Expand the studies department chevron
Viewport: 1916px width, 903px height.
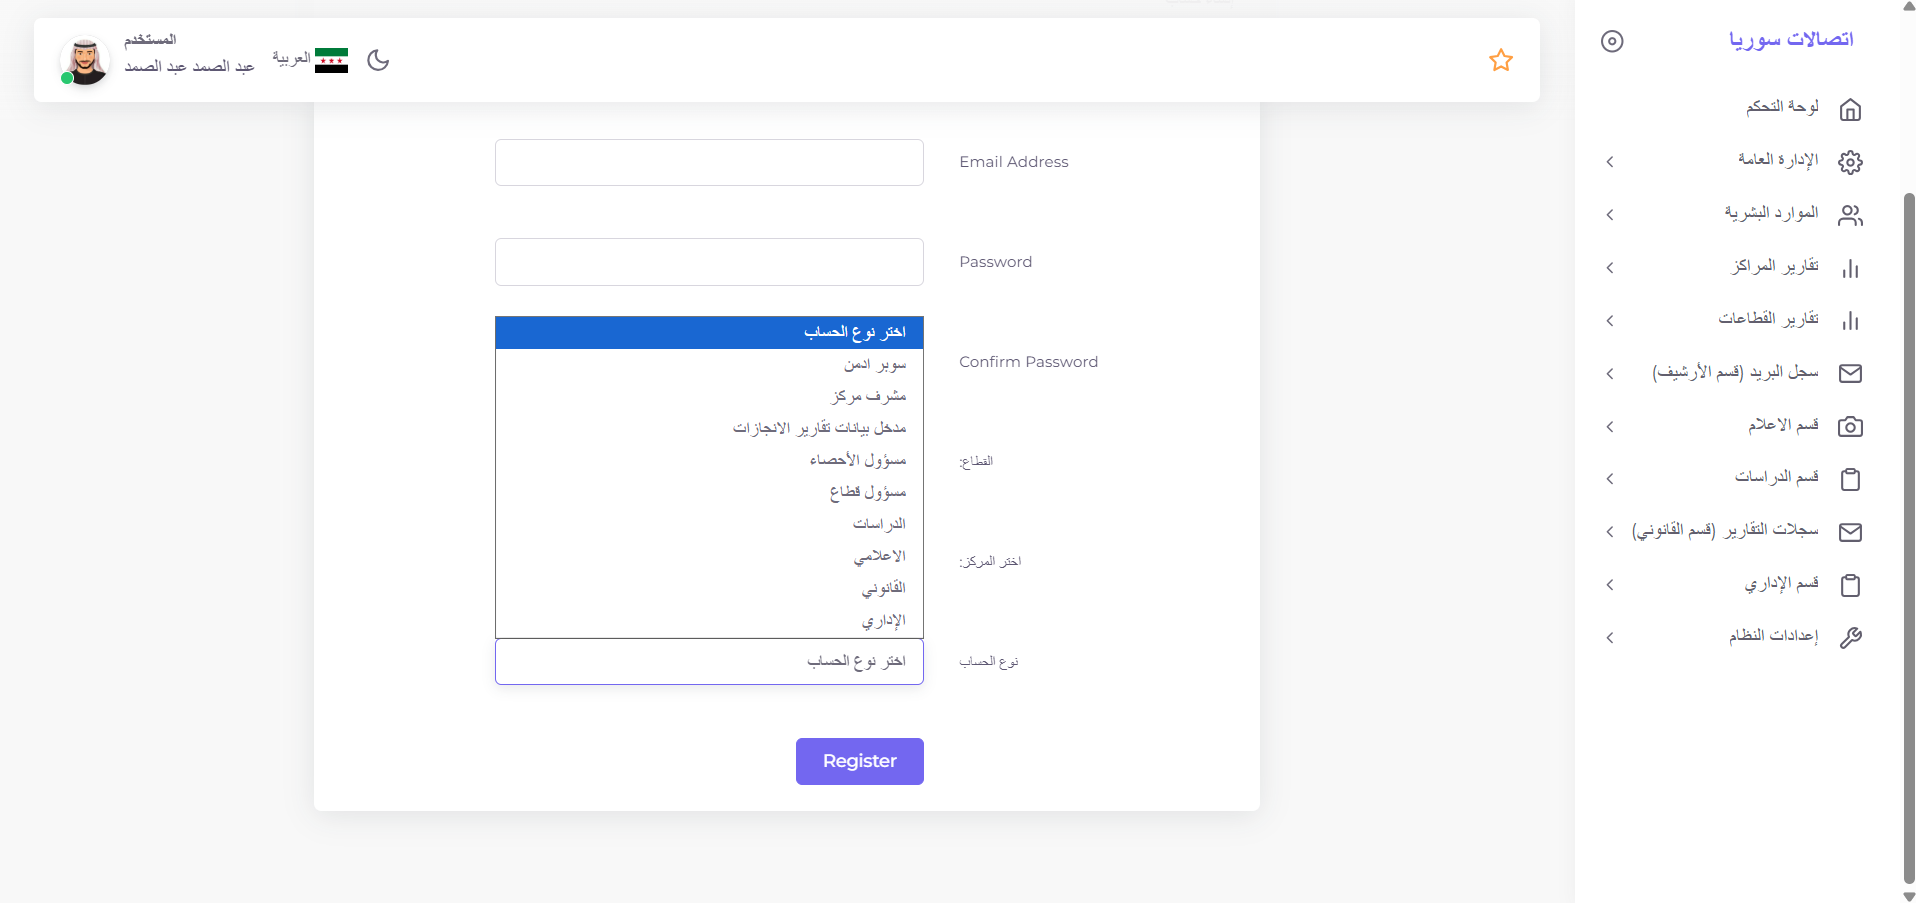pyautogui.click(x=1610, y=479)
